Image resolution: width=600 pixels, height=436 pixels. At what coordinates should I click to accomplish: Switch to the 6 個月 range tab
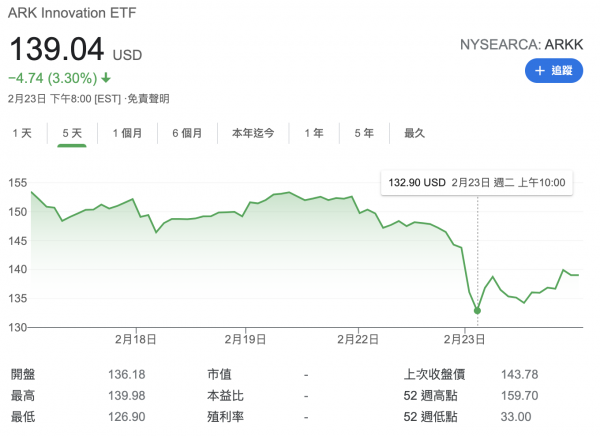[187, 133]
